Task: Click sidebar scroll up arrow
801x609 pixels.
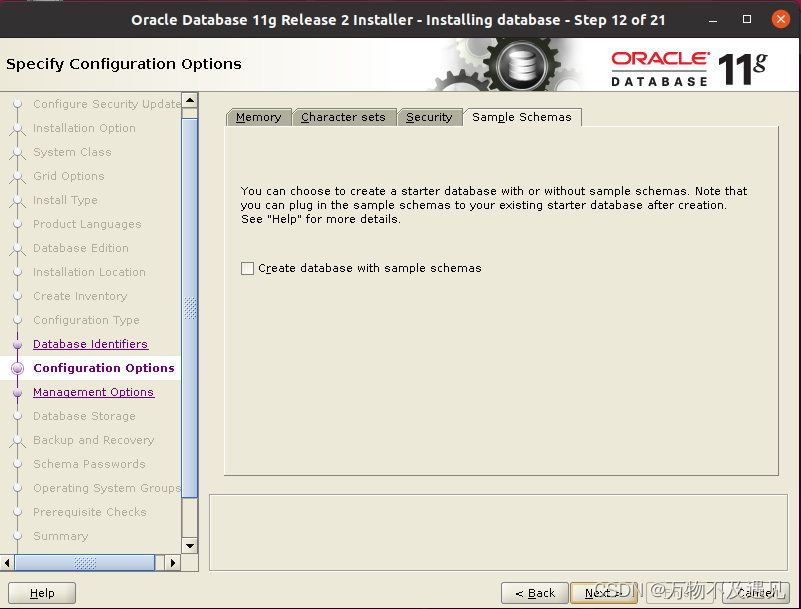Action: pyautogui.click(x=190, y=100)
